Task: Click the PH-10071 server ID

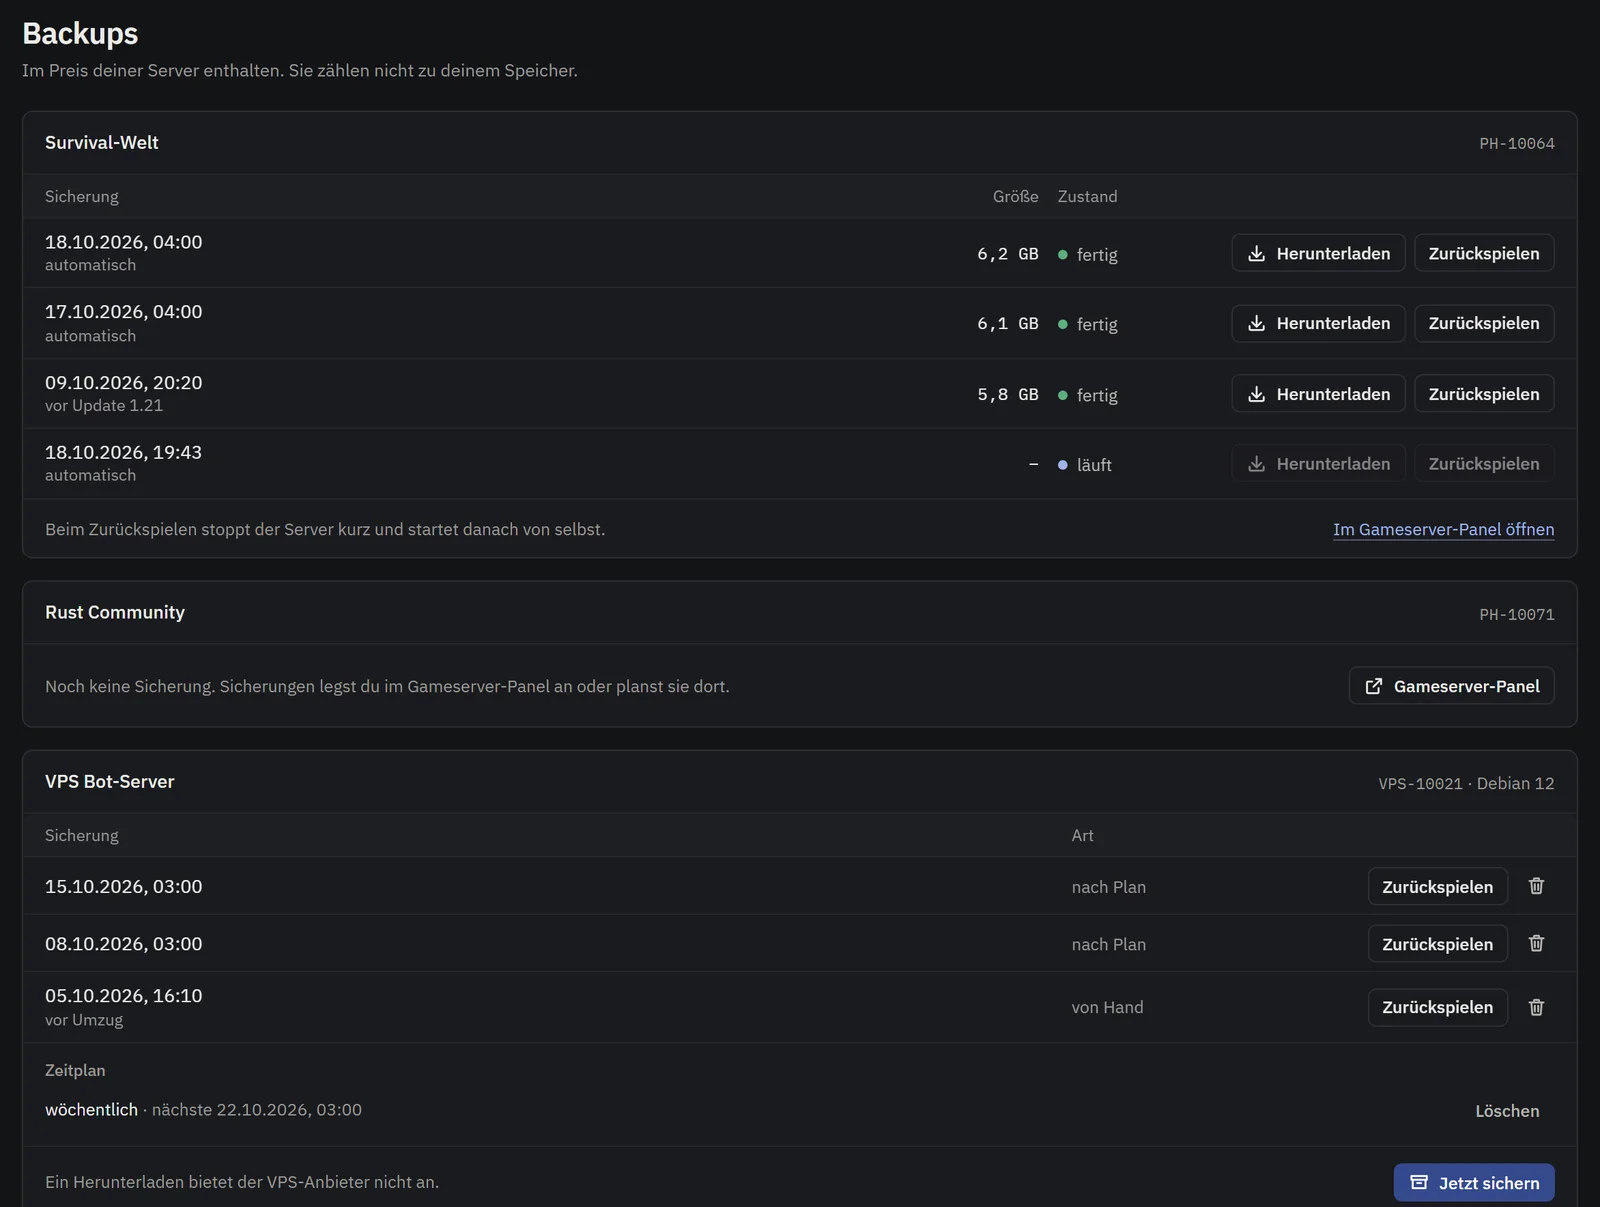Action: [1517, 615]
